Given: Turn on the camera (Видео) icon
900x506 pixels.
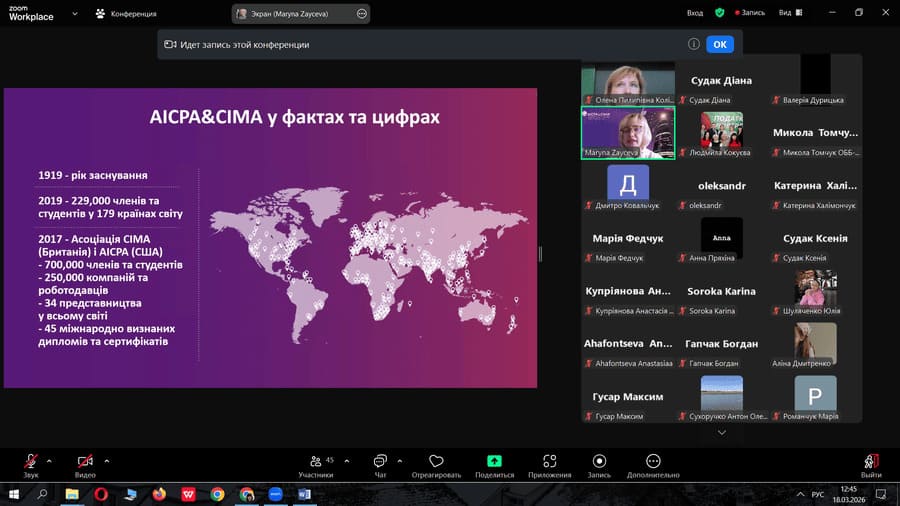Looking at the screenshot, I should pos(85,461).
